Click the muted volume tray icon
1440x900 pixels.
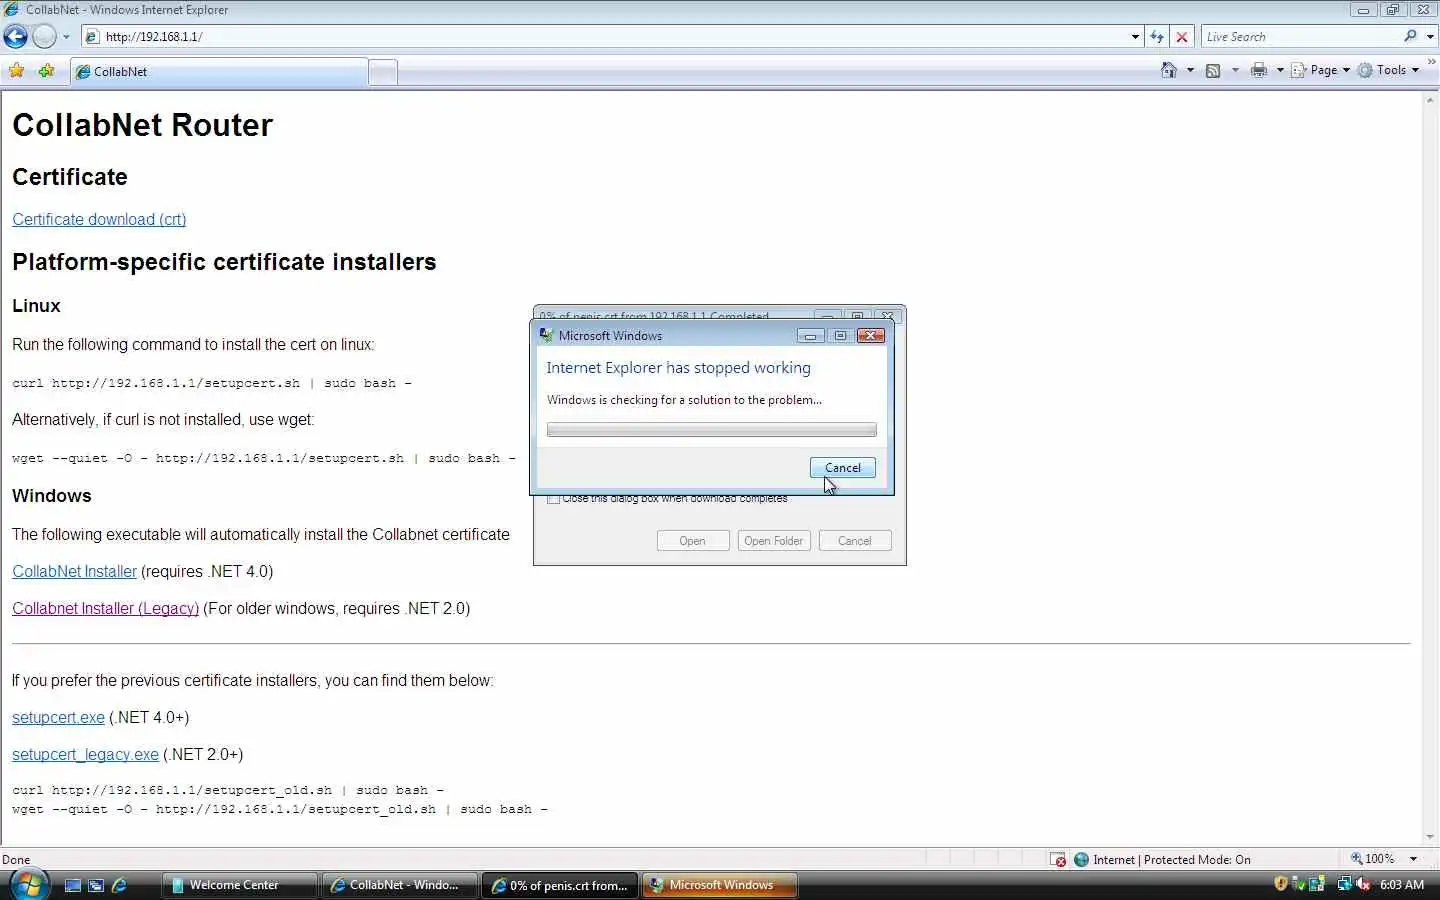pos(1362,884)
